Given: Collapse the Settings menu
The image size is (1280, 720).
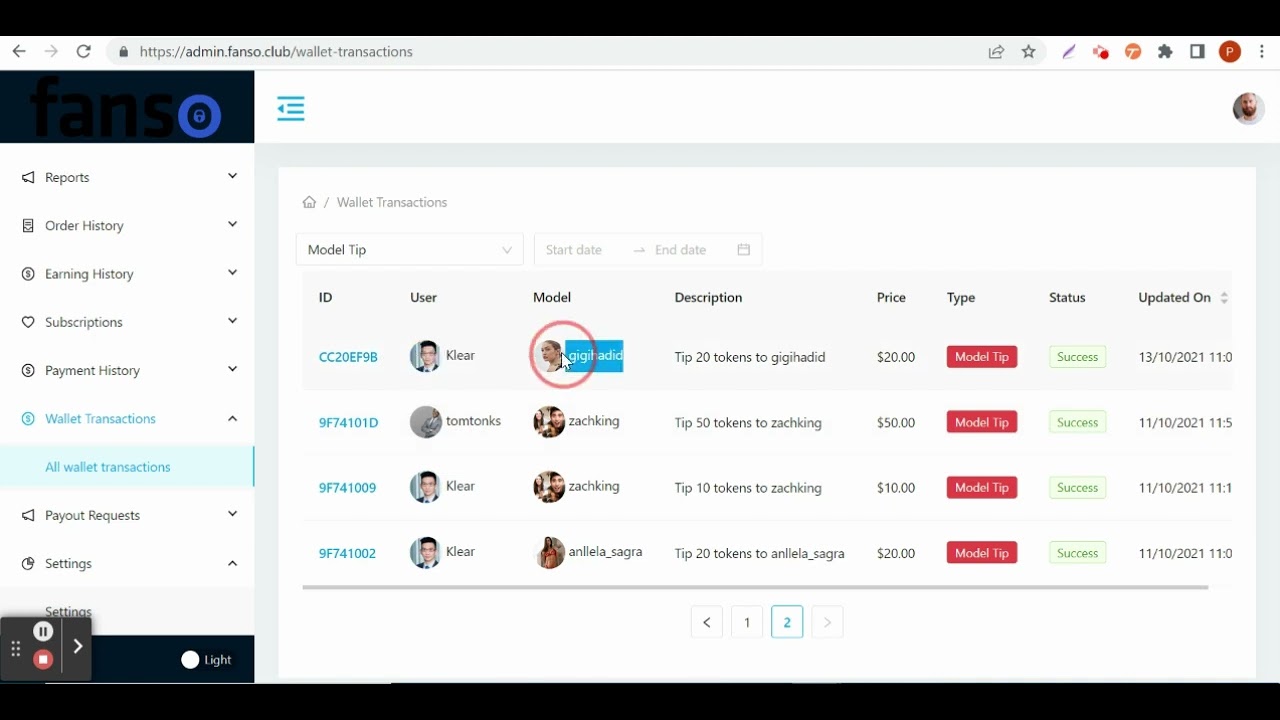Looking at the screenshot, I should click(232, 563).
